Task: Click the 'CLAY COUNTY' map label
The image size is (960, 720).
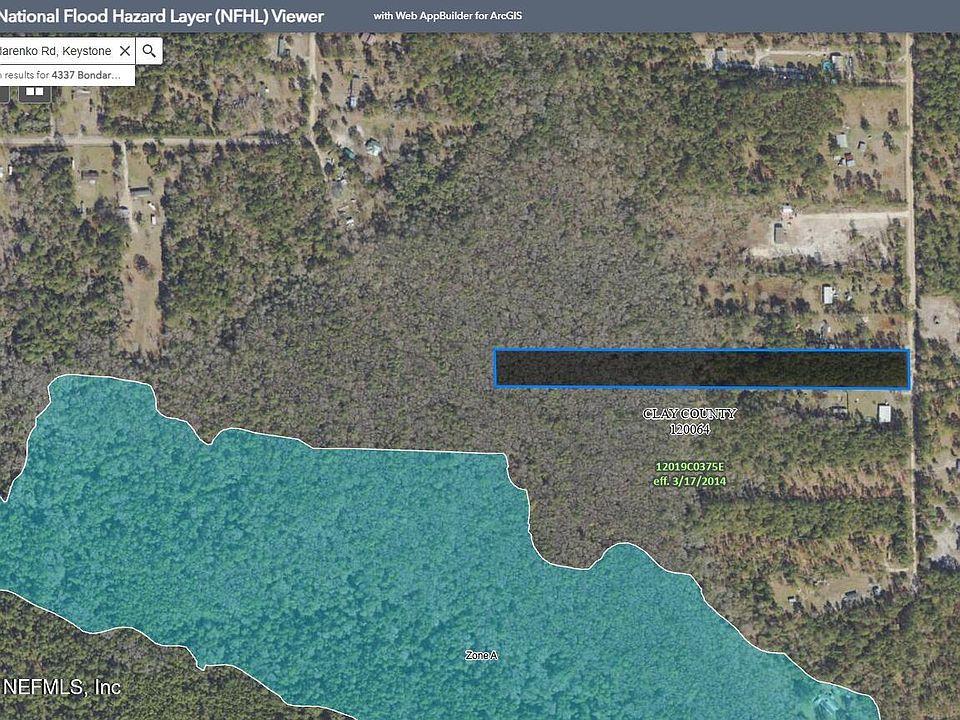Action: tap(689, 414)
